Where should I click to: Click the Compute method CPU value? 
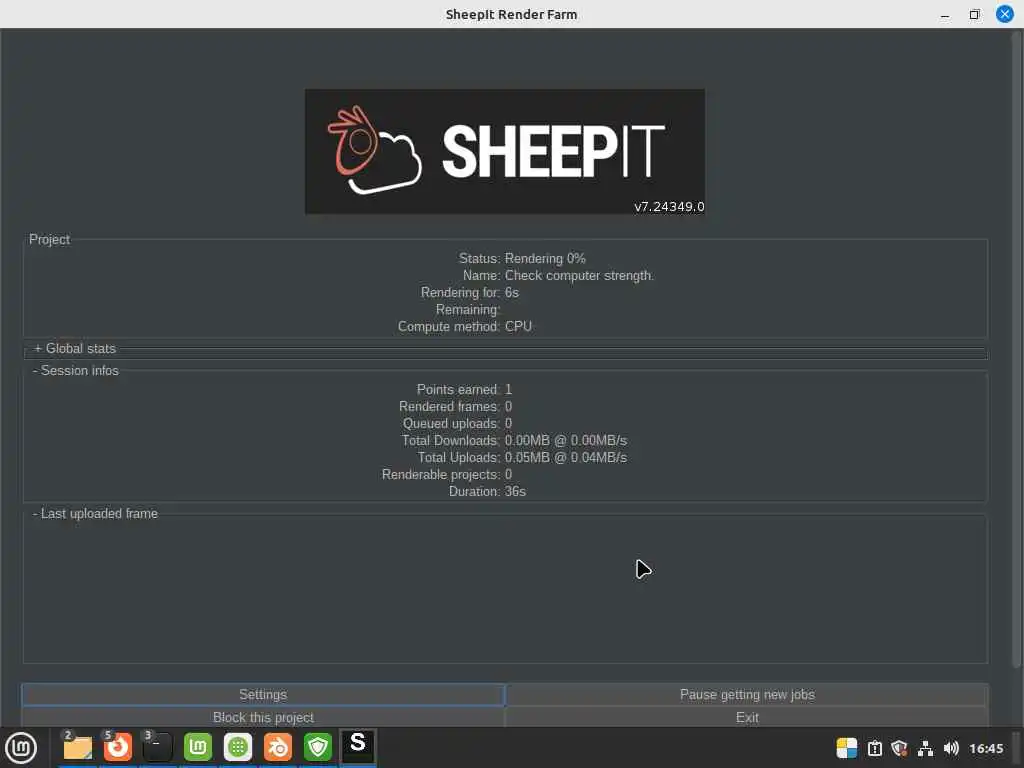[x=519, y=327]
